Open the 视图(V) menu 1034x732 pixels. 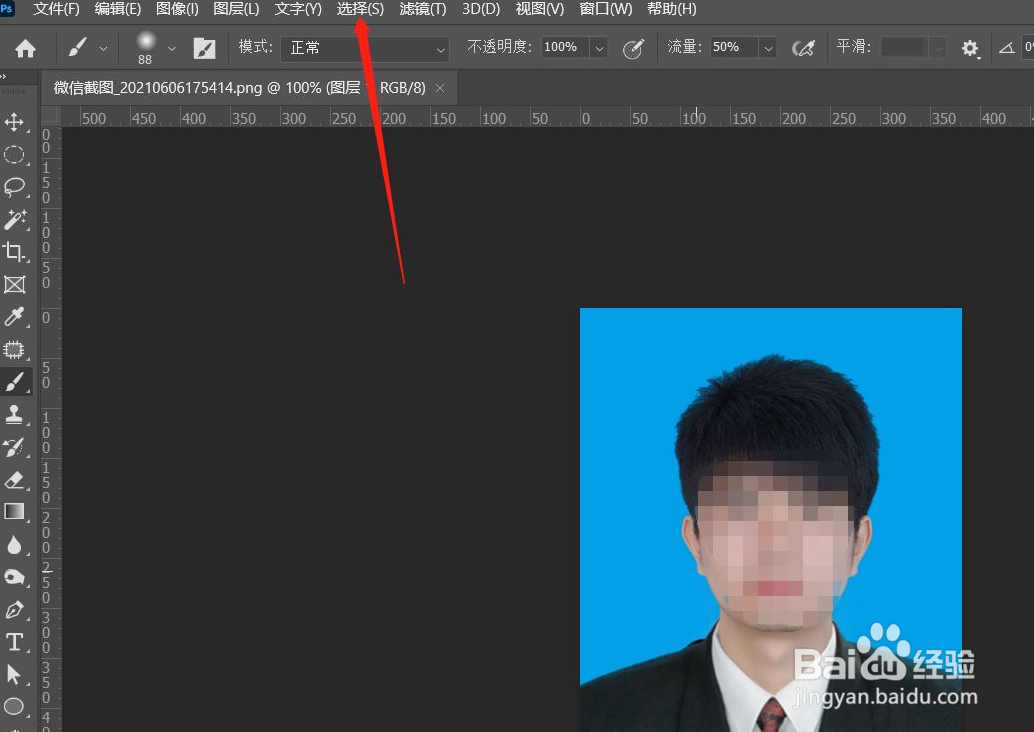[539, 9]
